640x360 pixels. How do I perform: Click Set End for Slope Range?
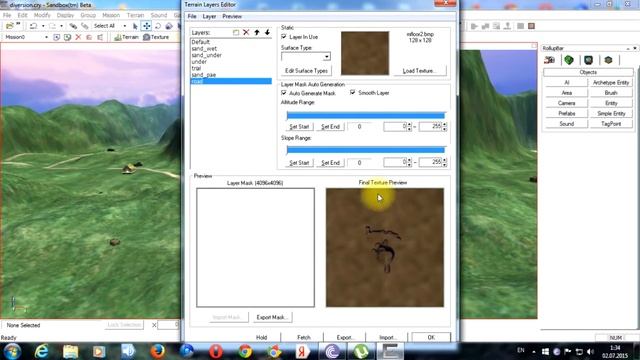pos(330,162)
